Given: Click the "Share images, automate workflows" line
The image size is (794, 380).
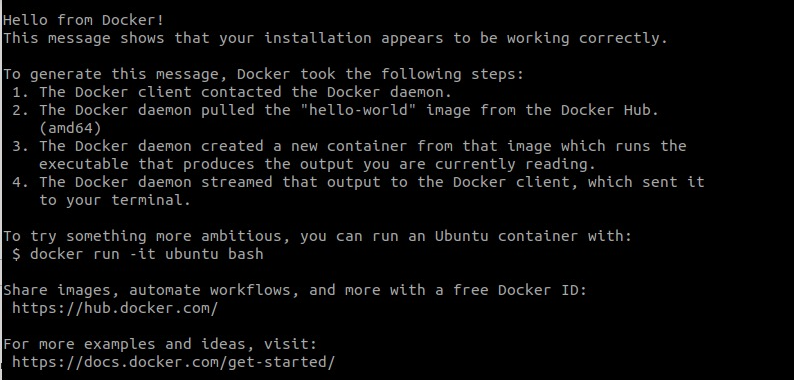Looking at the screenshot, I should point(295,290).
